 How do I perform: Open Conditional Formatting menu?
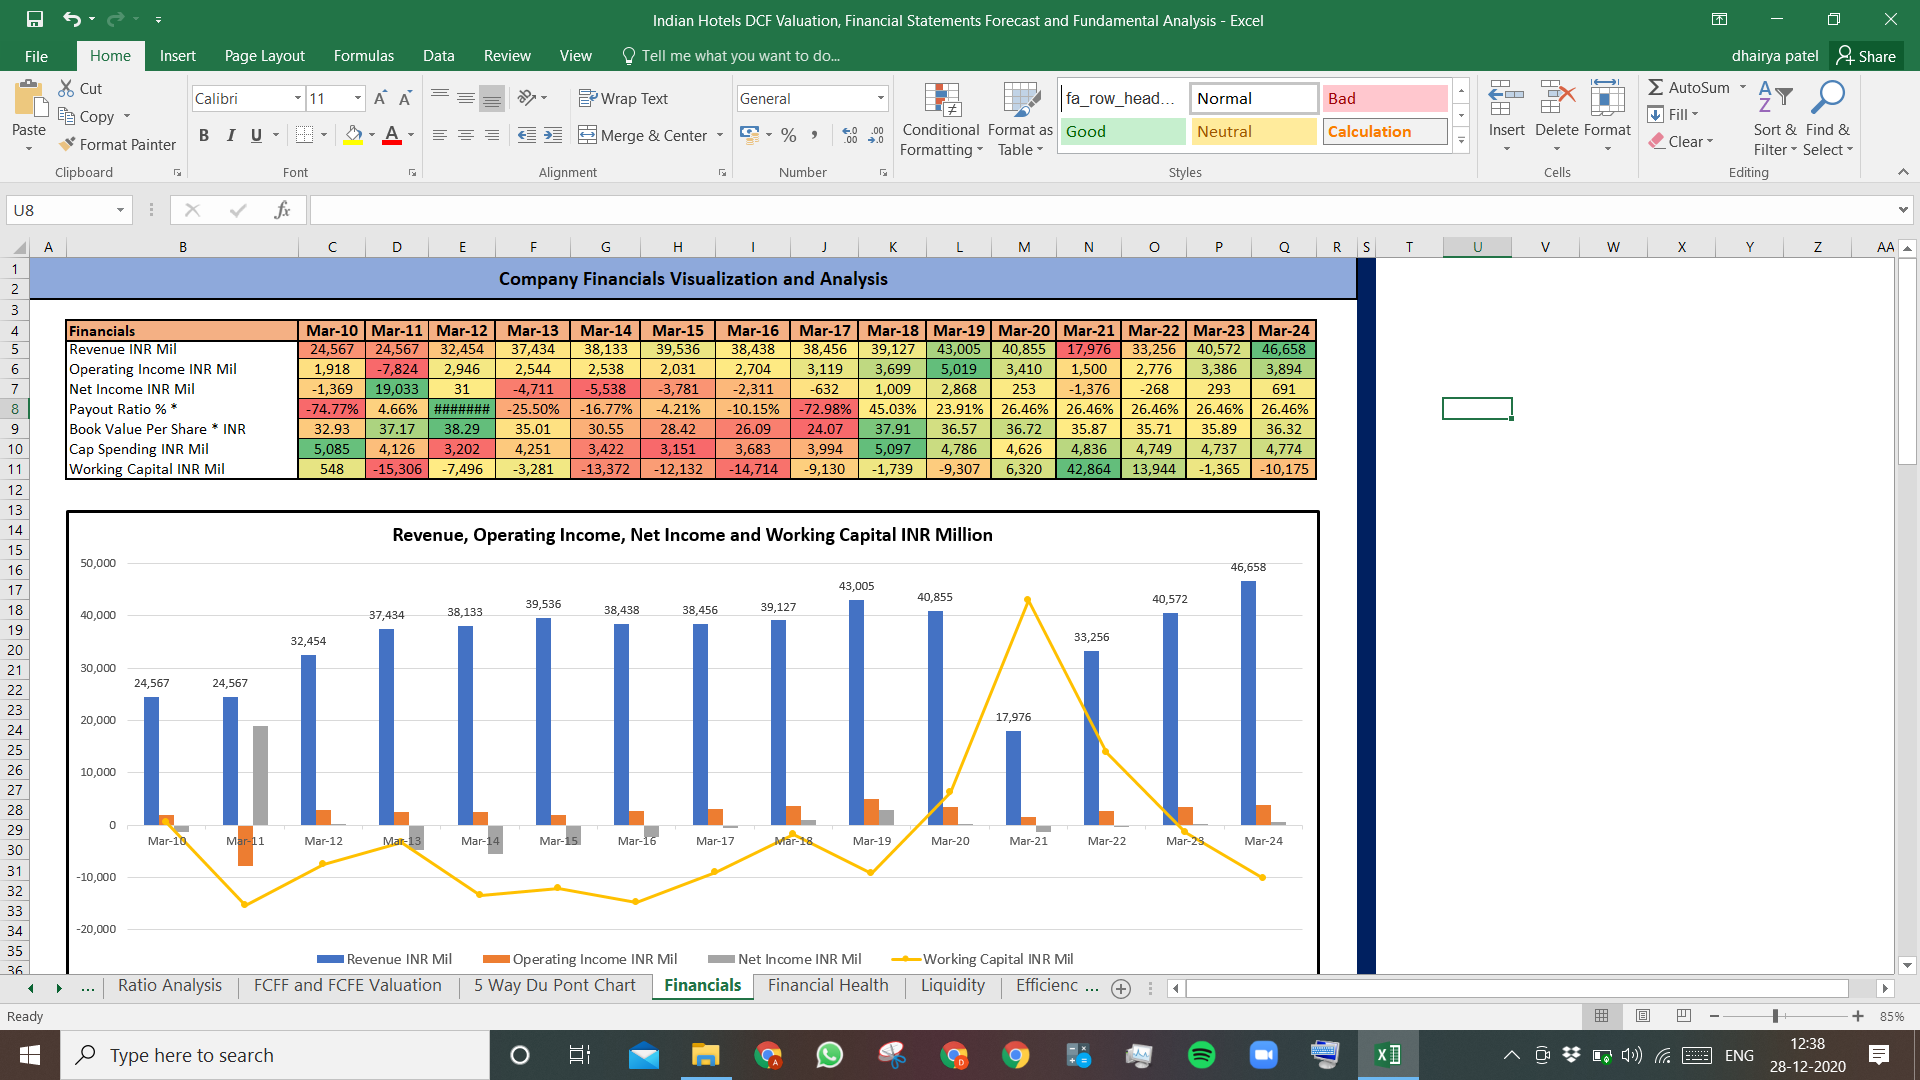pyautogui.click(x=940, y=119)
